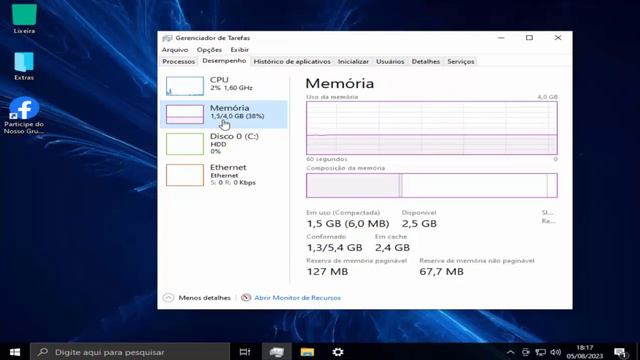
Task: Open Settings gear in the taskbar
Action: click(x=338, y=352)
